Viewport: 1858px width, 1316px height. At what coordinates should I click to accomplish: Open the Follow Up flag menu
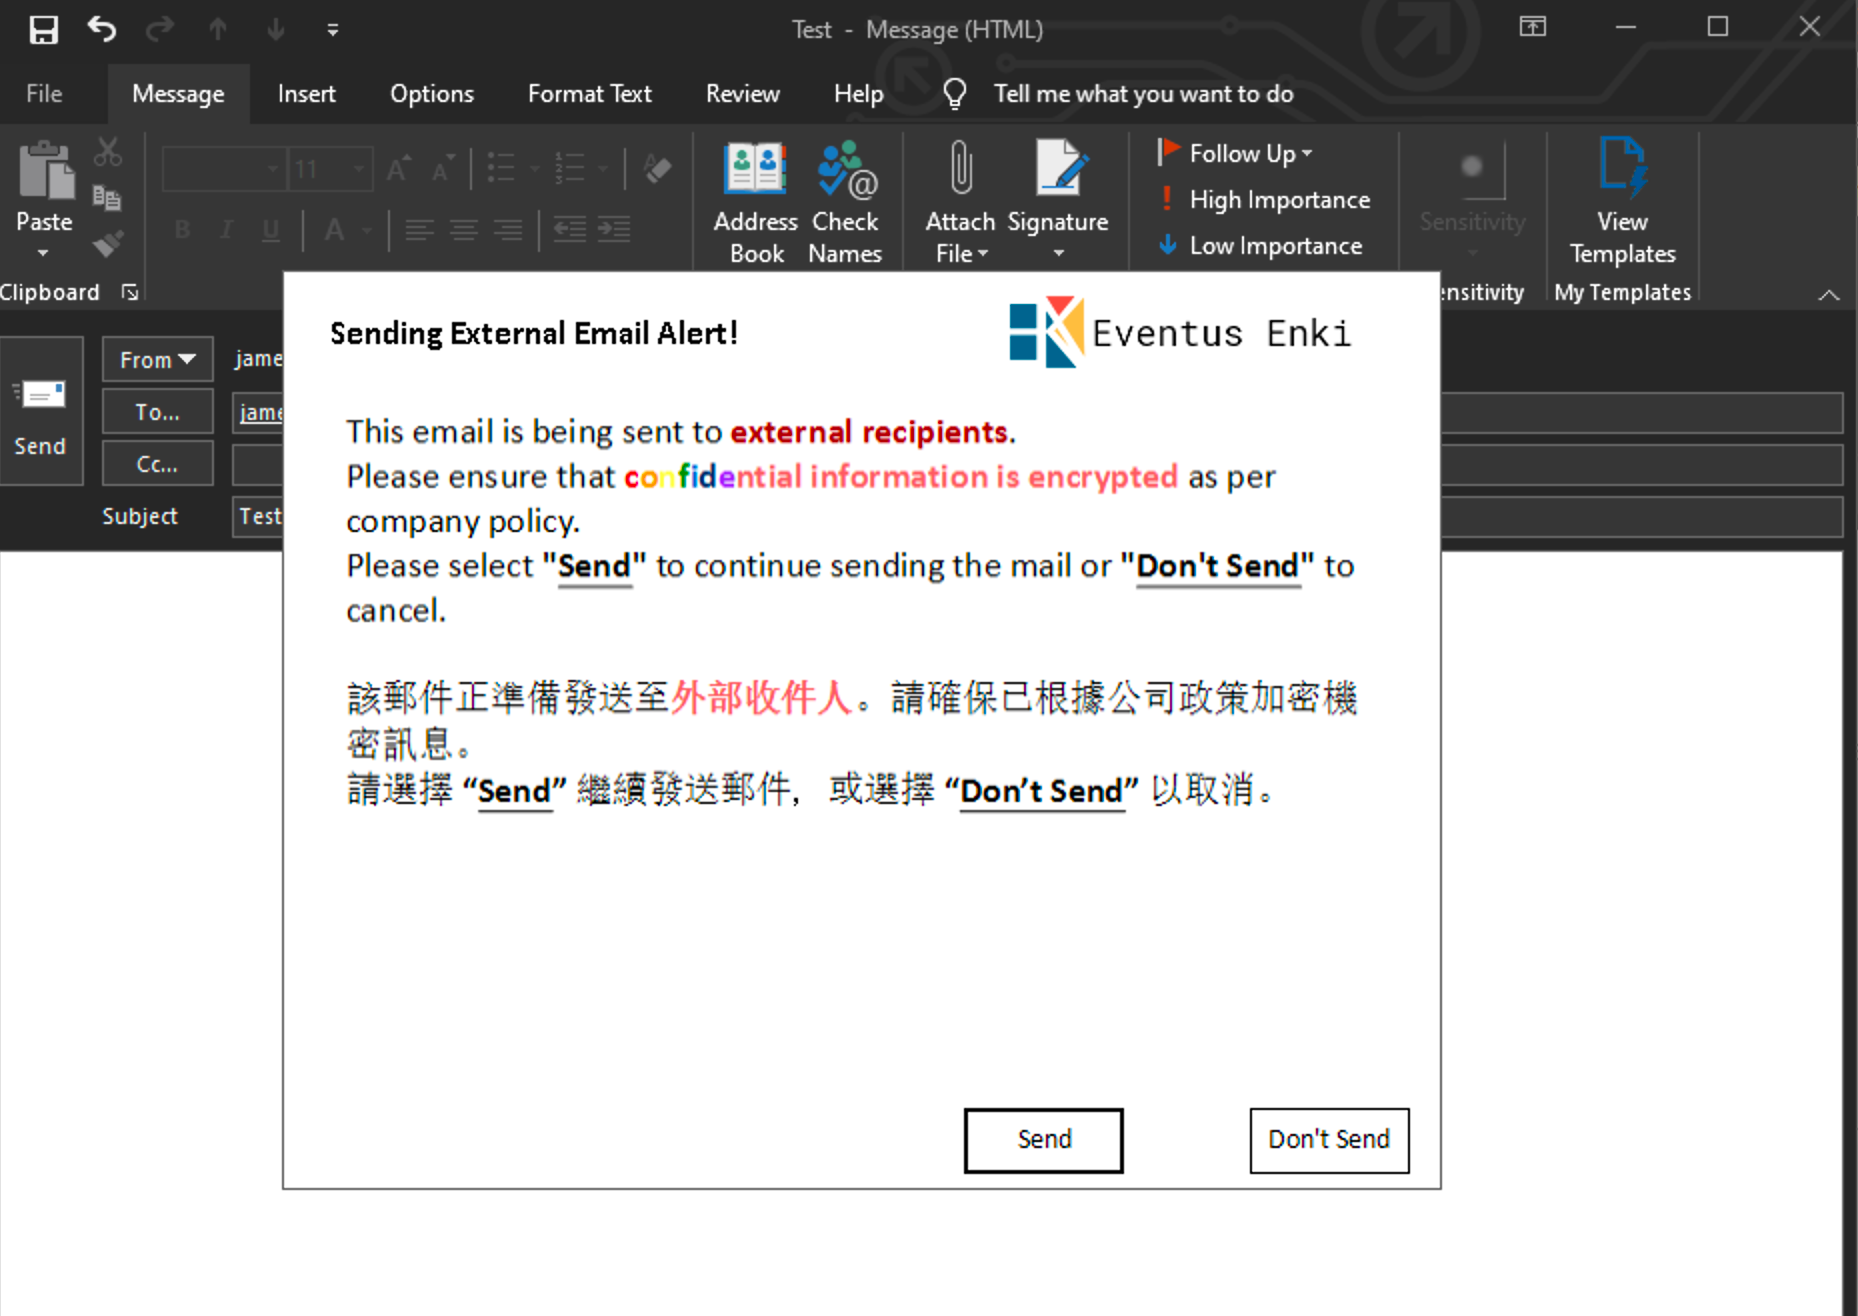click(1236, 153)
